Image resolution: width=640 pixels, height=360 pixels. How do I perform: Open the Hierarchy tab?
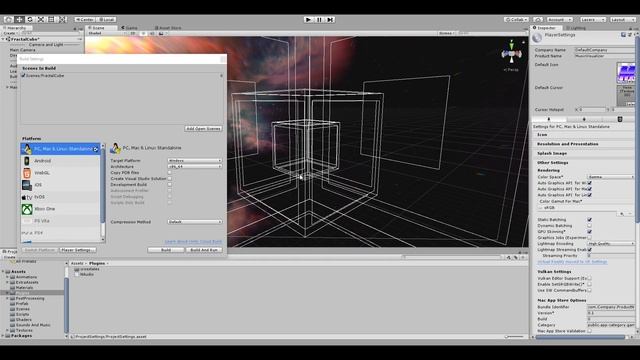[16, 28]
